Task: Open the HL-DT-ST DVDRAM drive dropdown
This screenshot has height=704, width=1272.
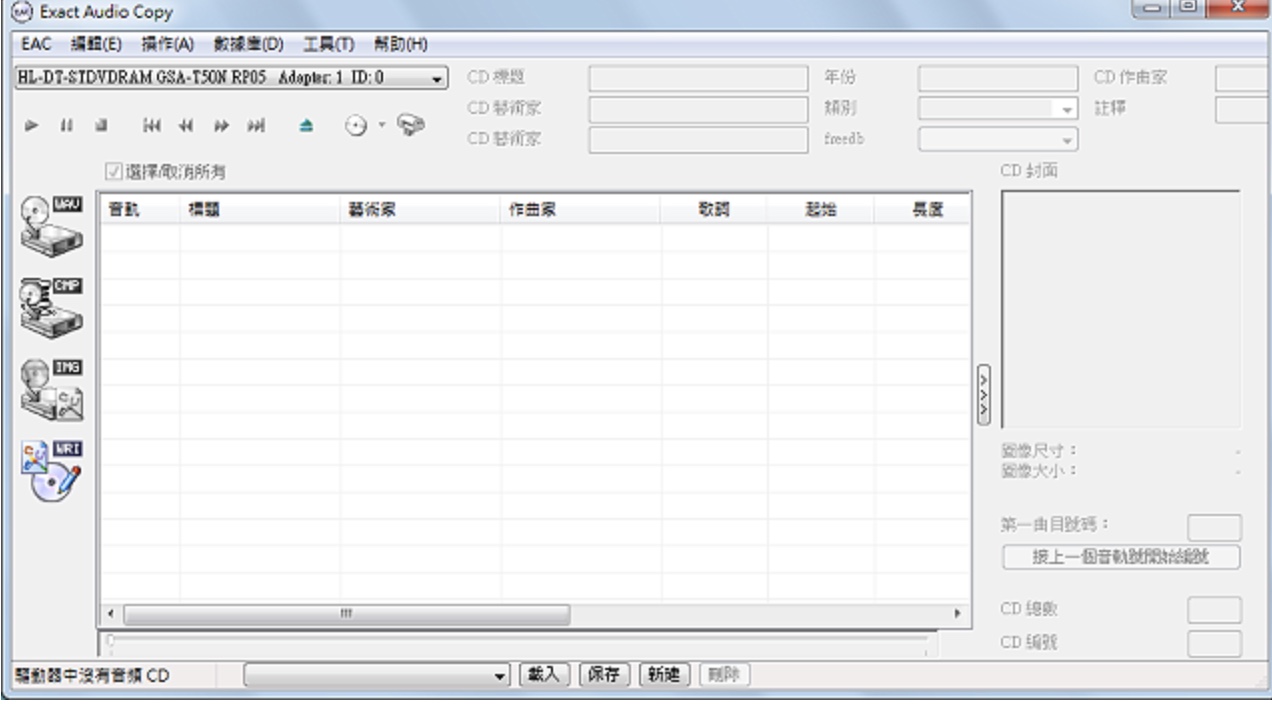Action: click(436, 78)
